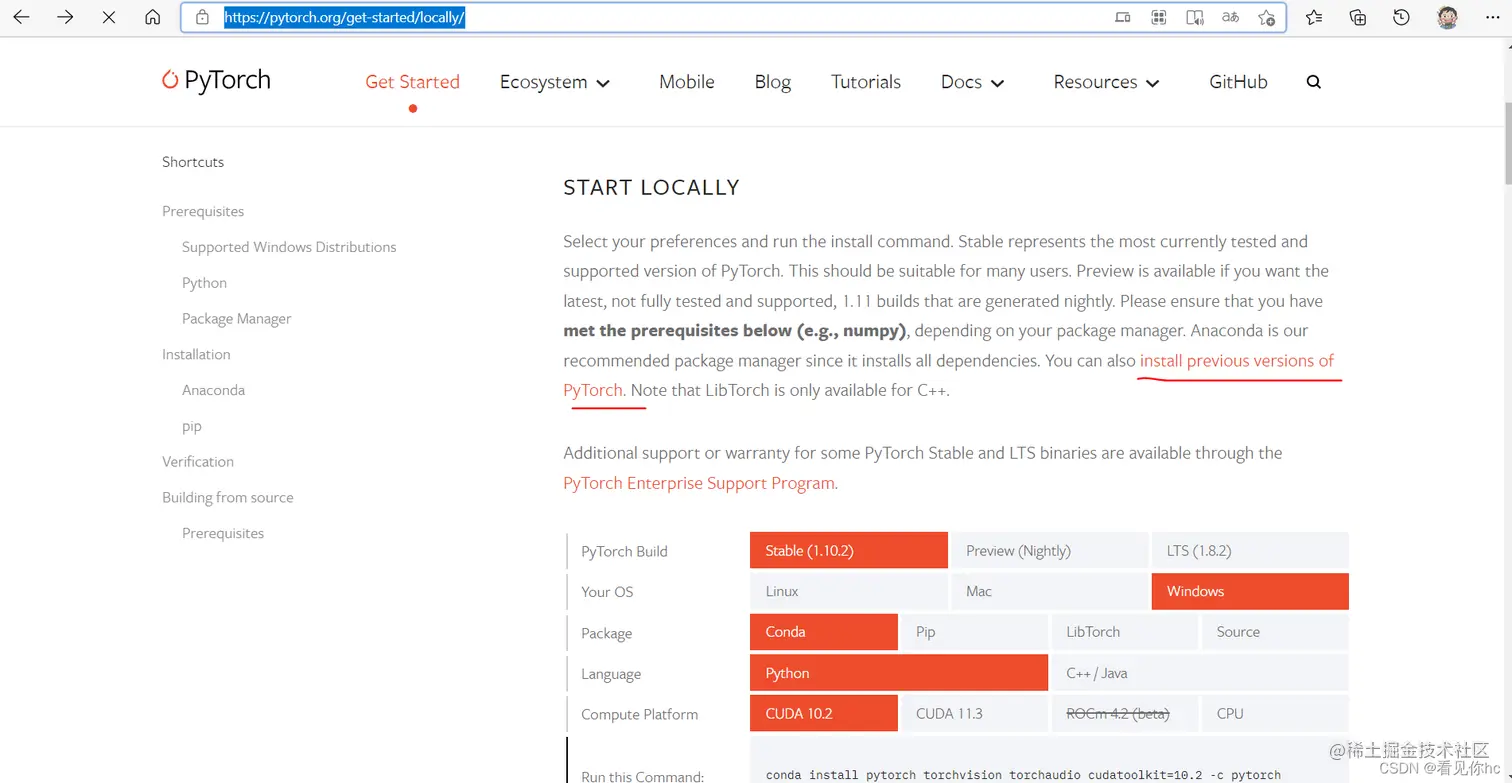1512x783 pixels.
Task: Select LTS (1.8.2) build
Action: tap(1250, 550)
